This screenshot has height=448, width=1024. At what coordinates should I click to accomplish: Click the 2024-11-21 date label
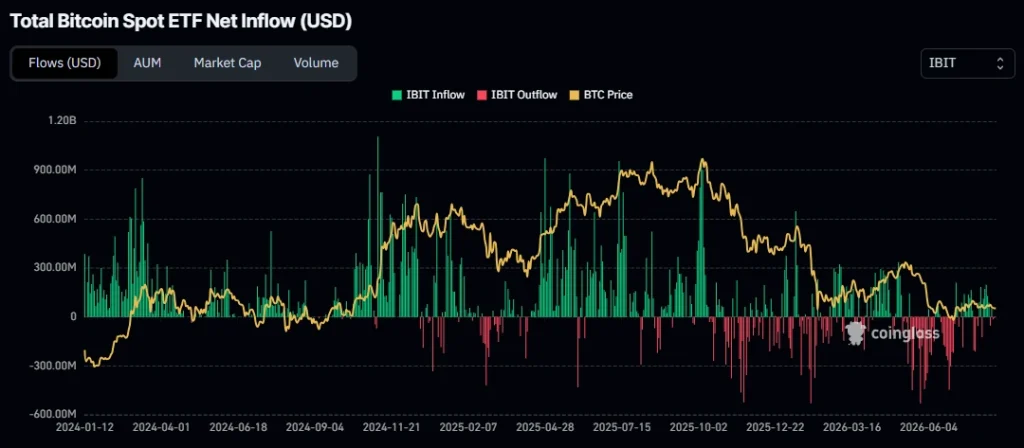click(391, 427)
